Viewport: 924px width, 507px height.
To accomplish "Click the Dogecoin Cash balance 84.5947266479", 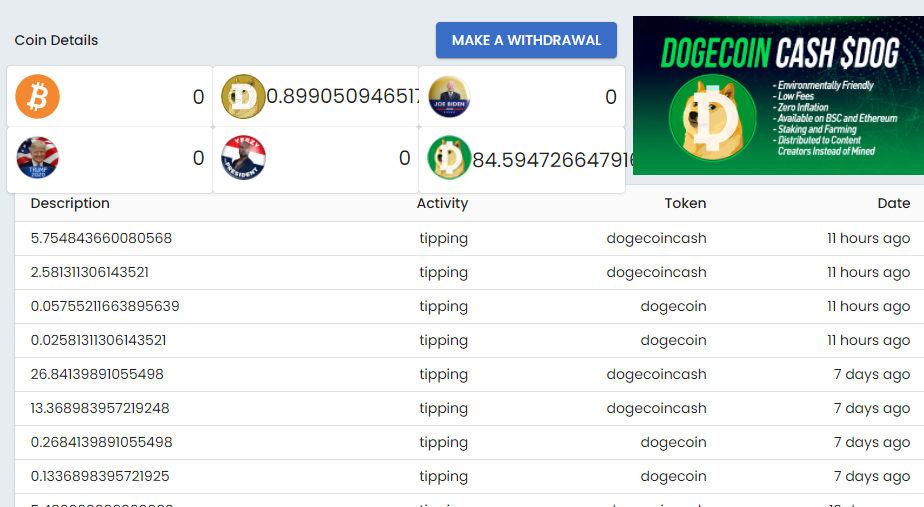I will pos(553,160).
